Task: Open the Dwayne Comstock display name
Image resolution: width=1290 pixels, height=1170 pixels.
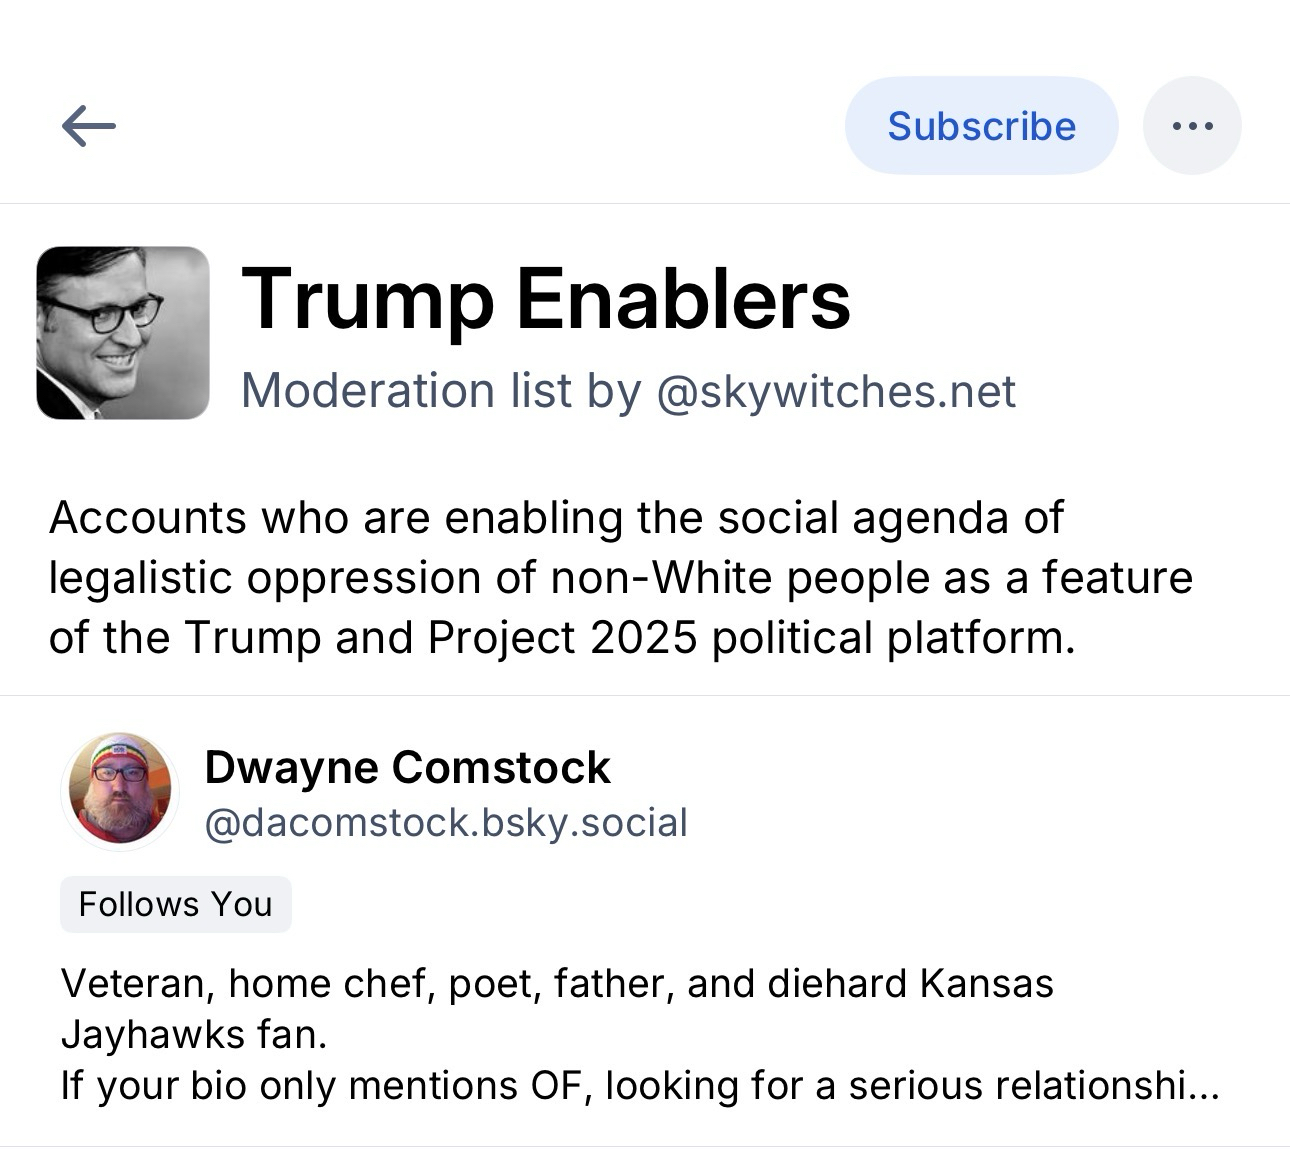Action: [407, 768]
